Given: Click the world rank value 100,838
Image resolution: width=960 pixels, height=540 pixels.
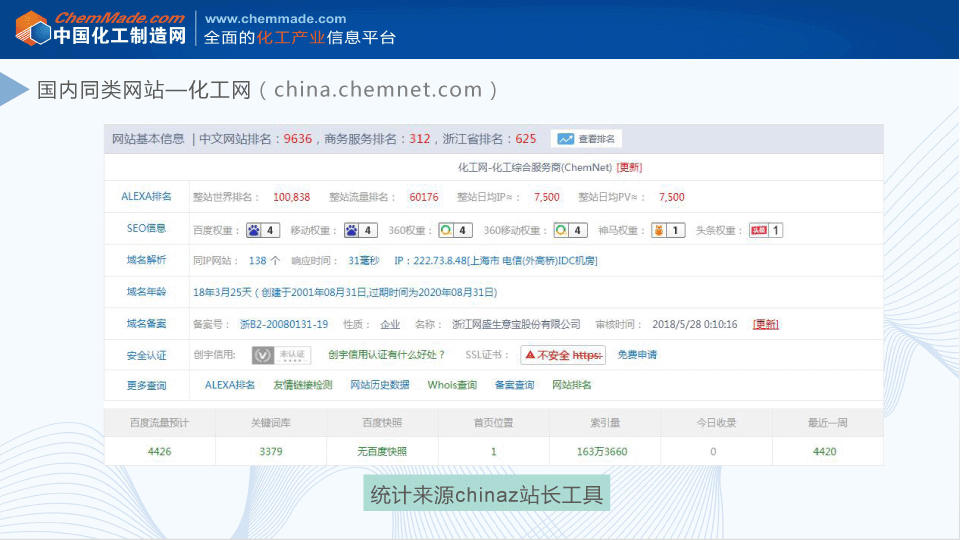Looking at the screenshot, I should (291, 197).
